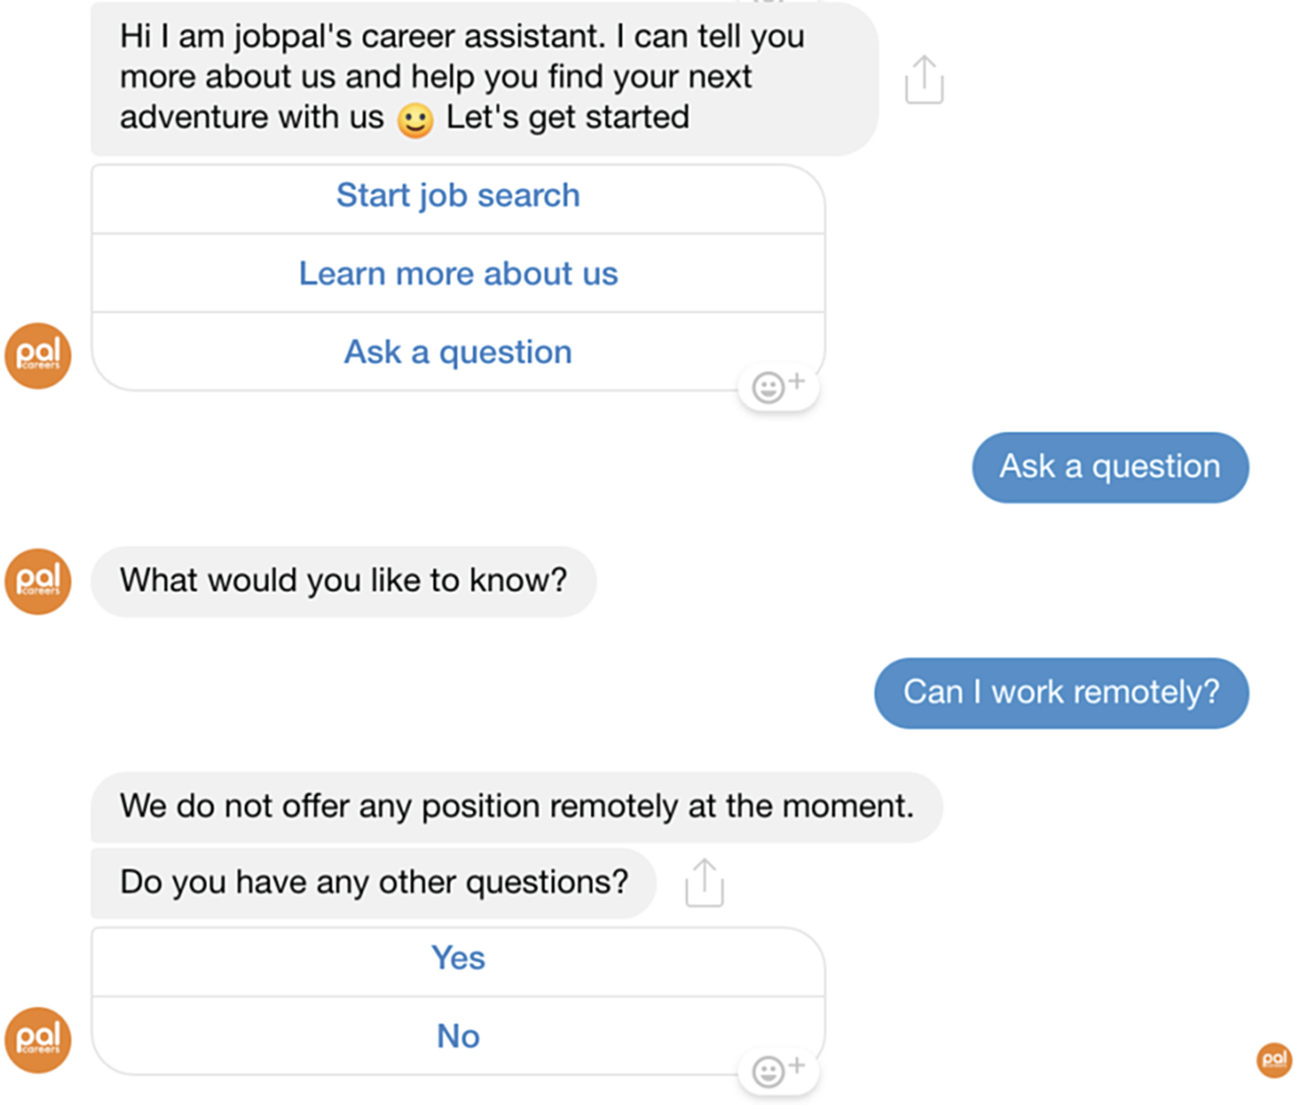Click the share icon beside the greeting message
1295x1105 pixels.
point(924,80)
